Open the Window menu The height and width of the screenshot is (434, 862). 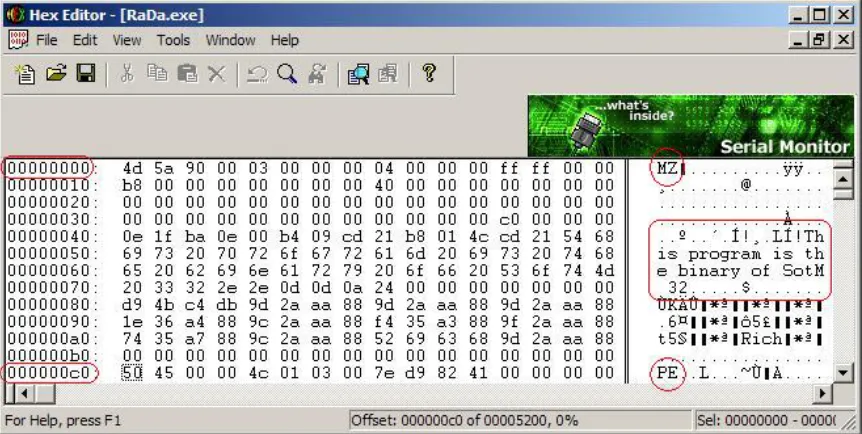click(x=230, y=40)
